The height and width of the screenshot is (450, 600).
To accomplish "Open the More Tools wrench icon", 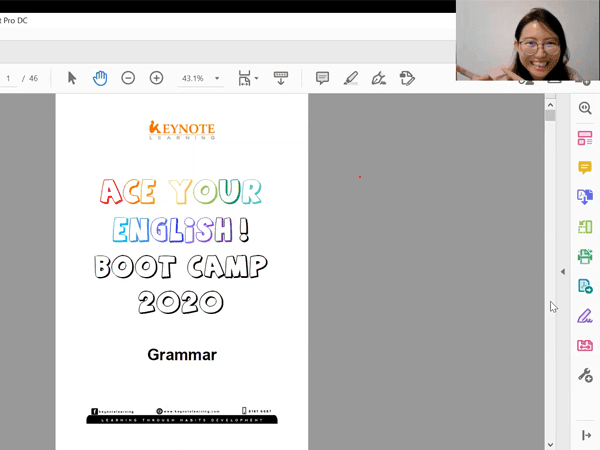I will point(585,375).
